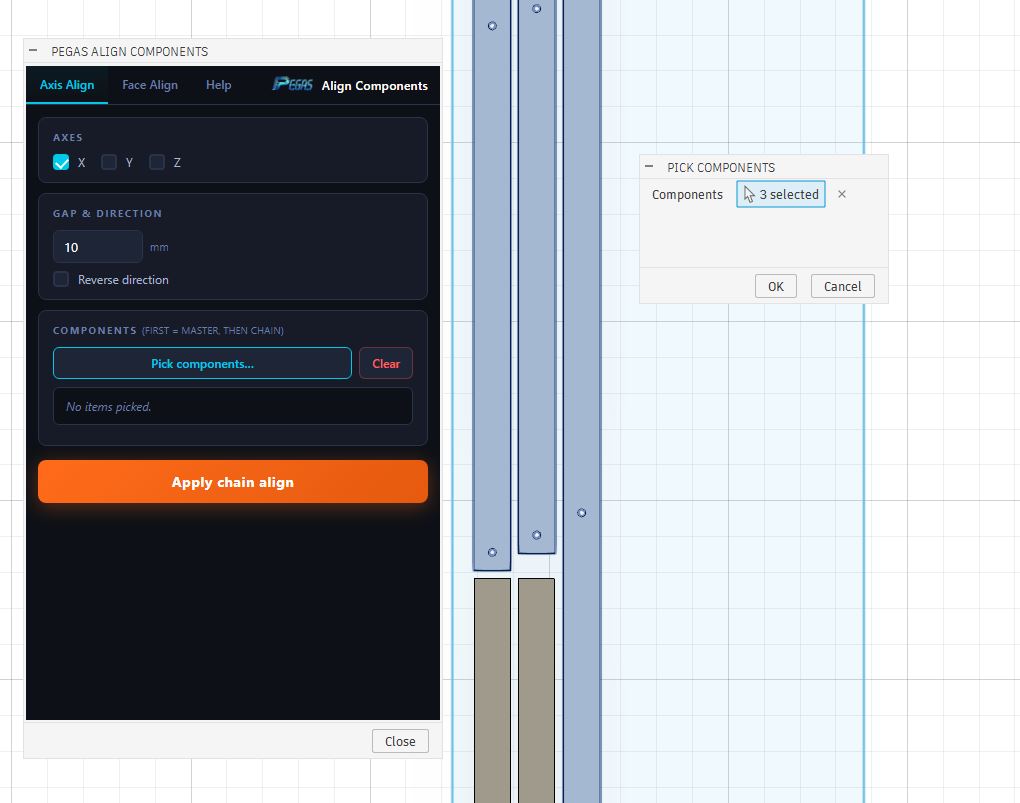Uncheck the X axis checkbox
The width and height of the screenshot is (1020, 803).
61,162
